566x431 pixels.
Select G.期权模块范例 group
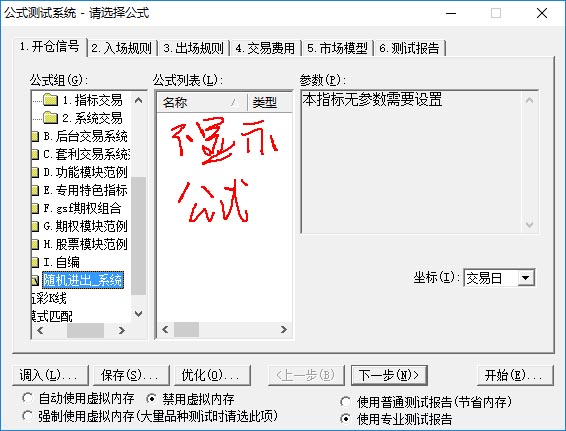[85, 226]
